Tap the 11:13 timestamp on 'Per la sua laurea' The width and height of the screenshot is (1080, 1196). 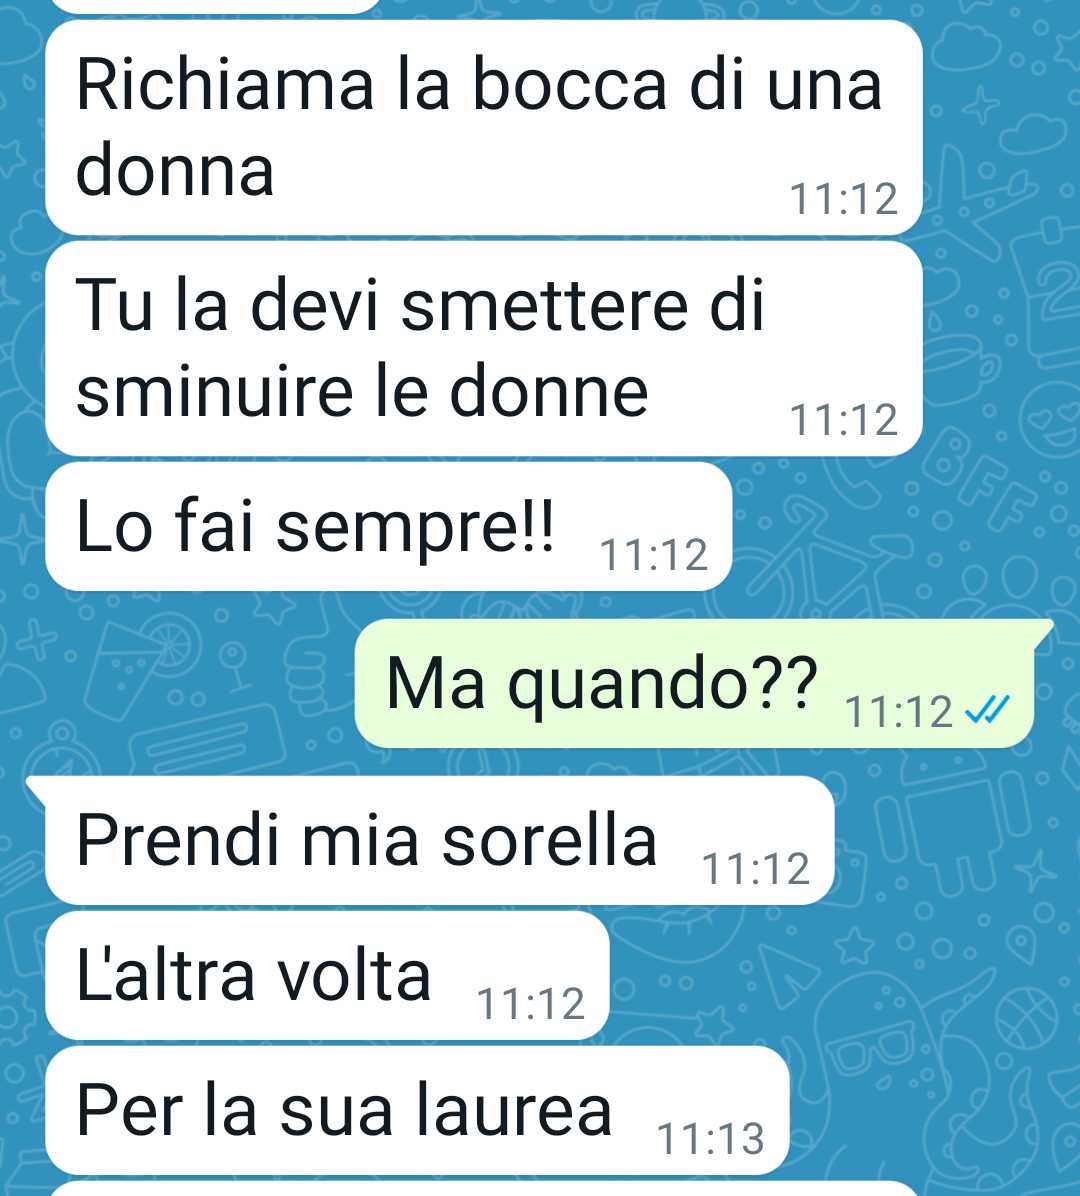point(710,1139)
